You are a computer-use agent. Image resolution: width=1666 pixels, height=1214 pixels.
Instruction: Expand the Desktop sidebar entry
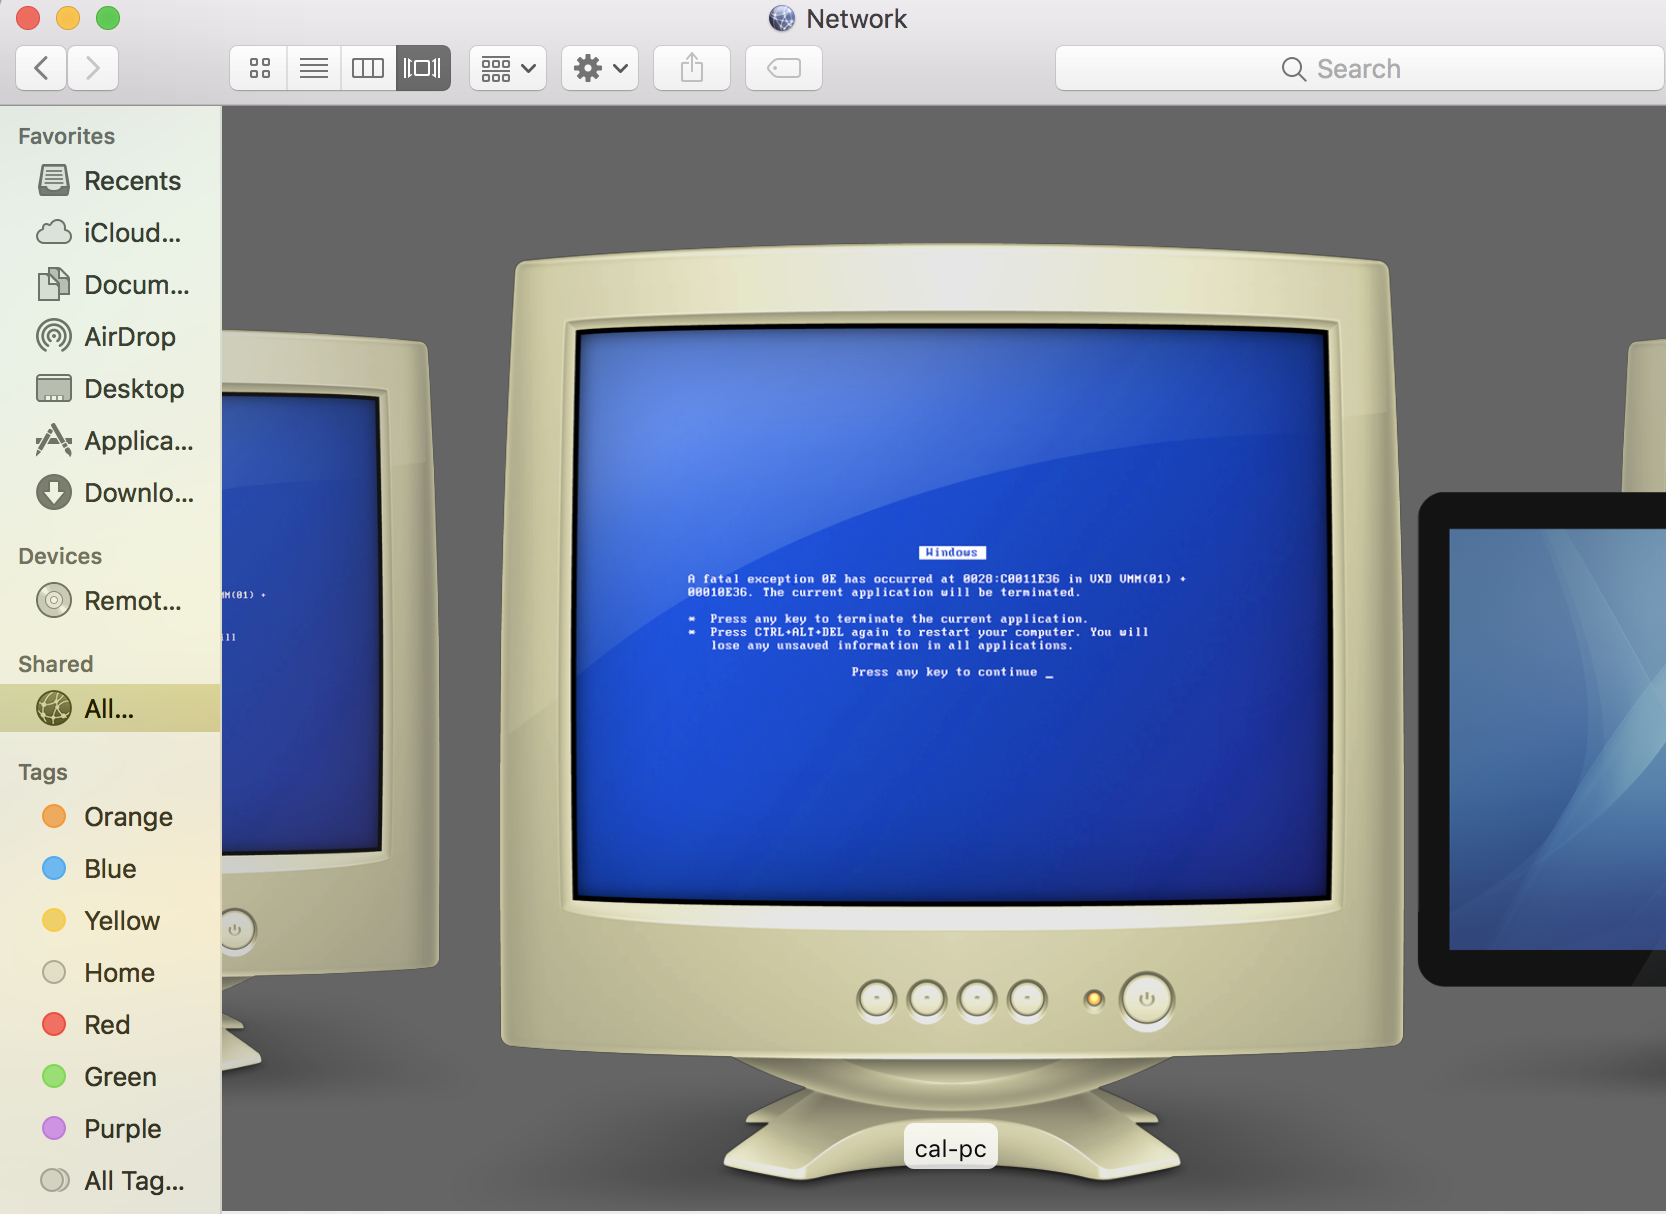(x=133, y=388)
